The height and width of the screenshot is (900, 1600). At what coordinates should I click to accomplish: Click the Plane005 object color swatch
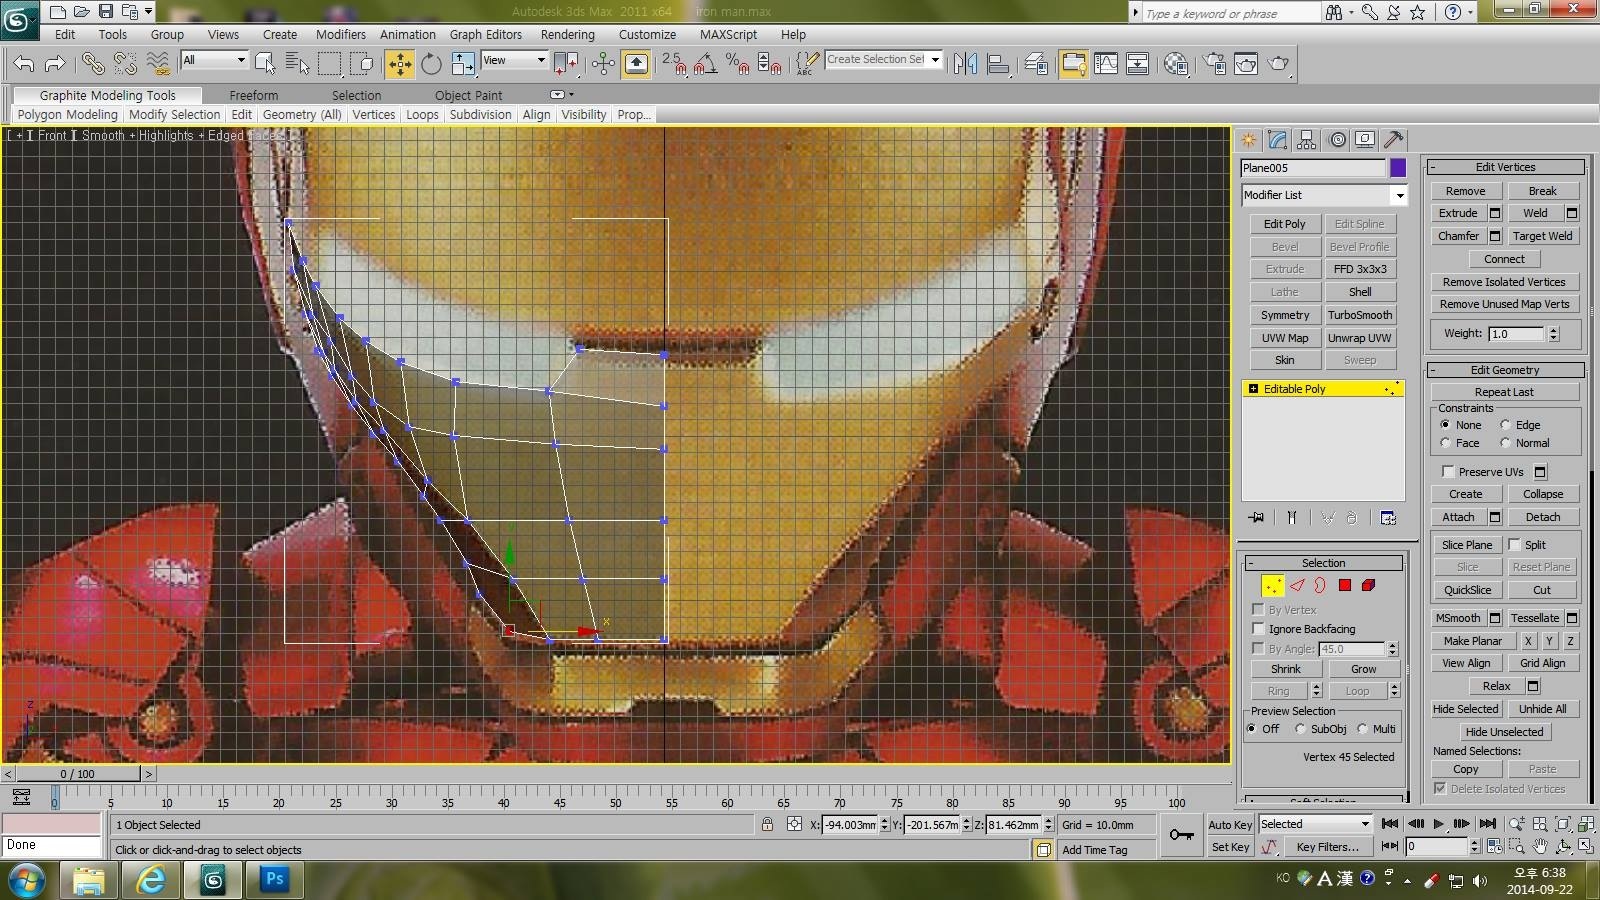coord(1398,168)
